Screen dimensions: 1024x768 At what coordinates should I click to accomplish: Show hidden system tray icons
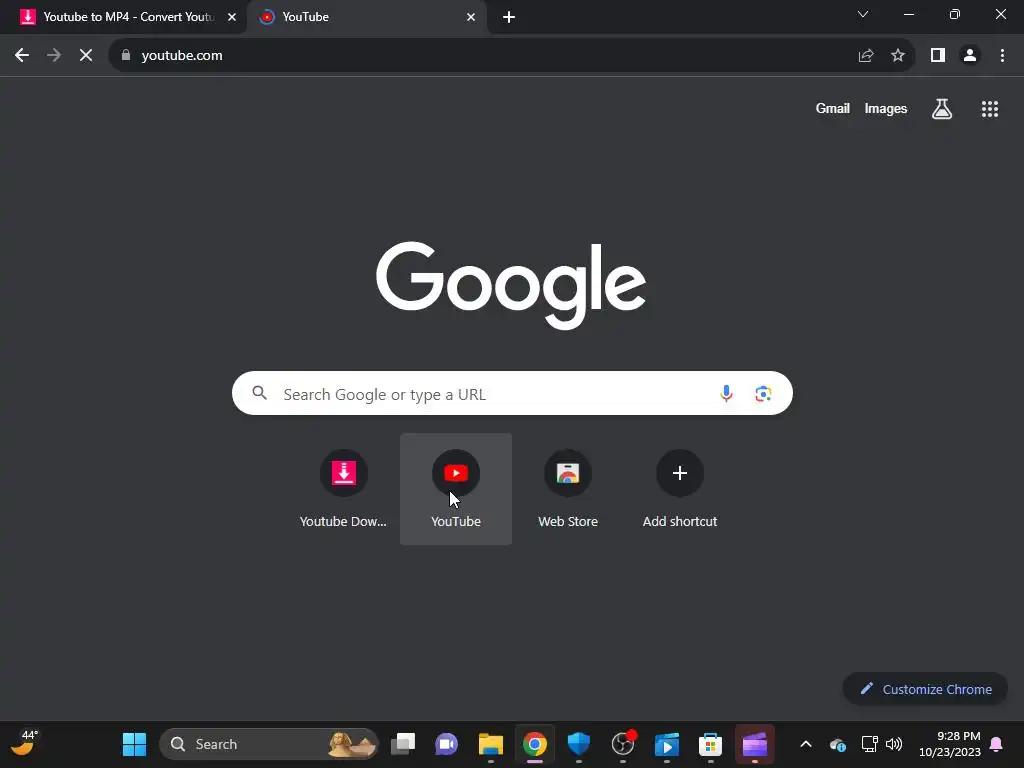pos(806,744)
